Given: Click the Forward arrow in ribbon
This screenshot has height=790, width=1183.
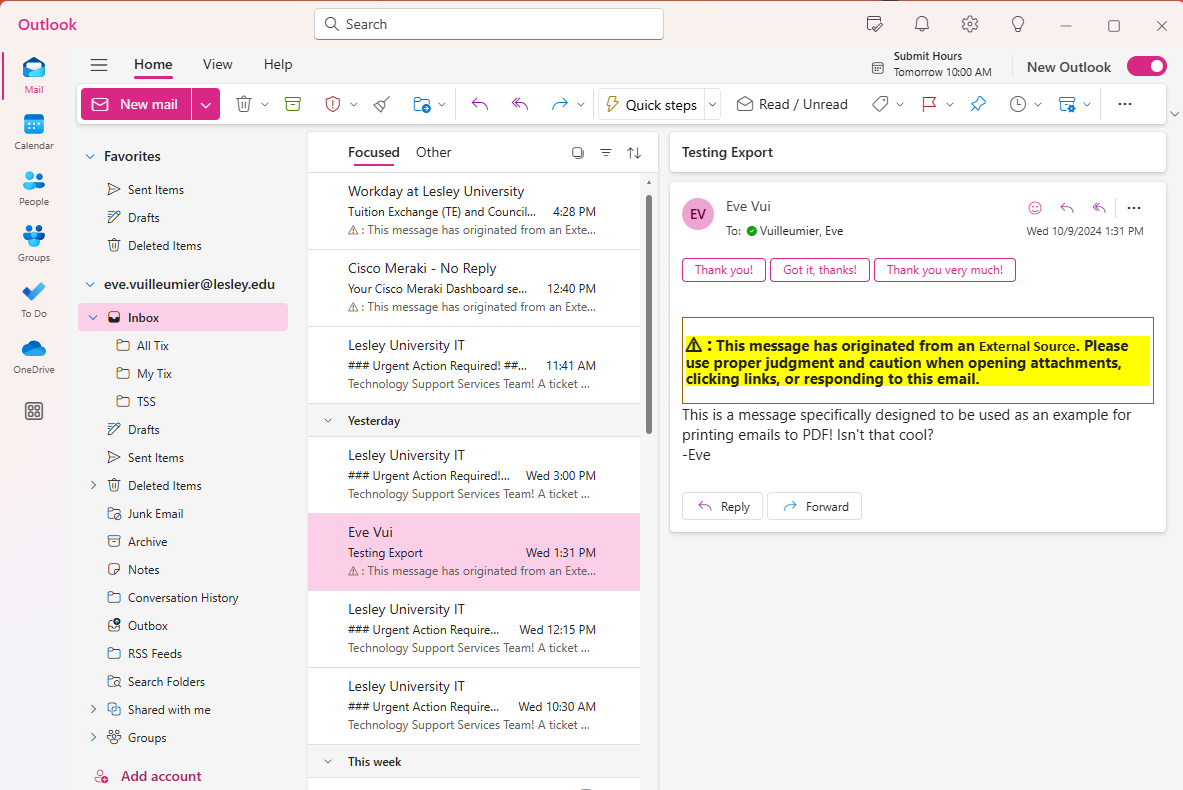Looking at the screenshot, I should pyautogui.click(x=559, y=104).
